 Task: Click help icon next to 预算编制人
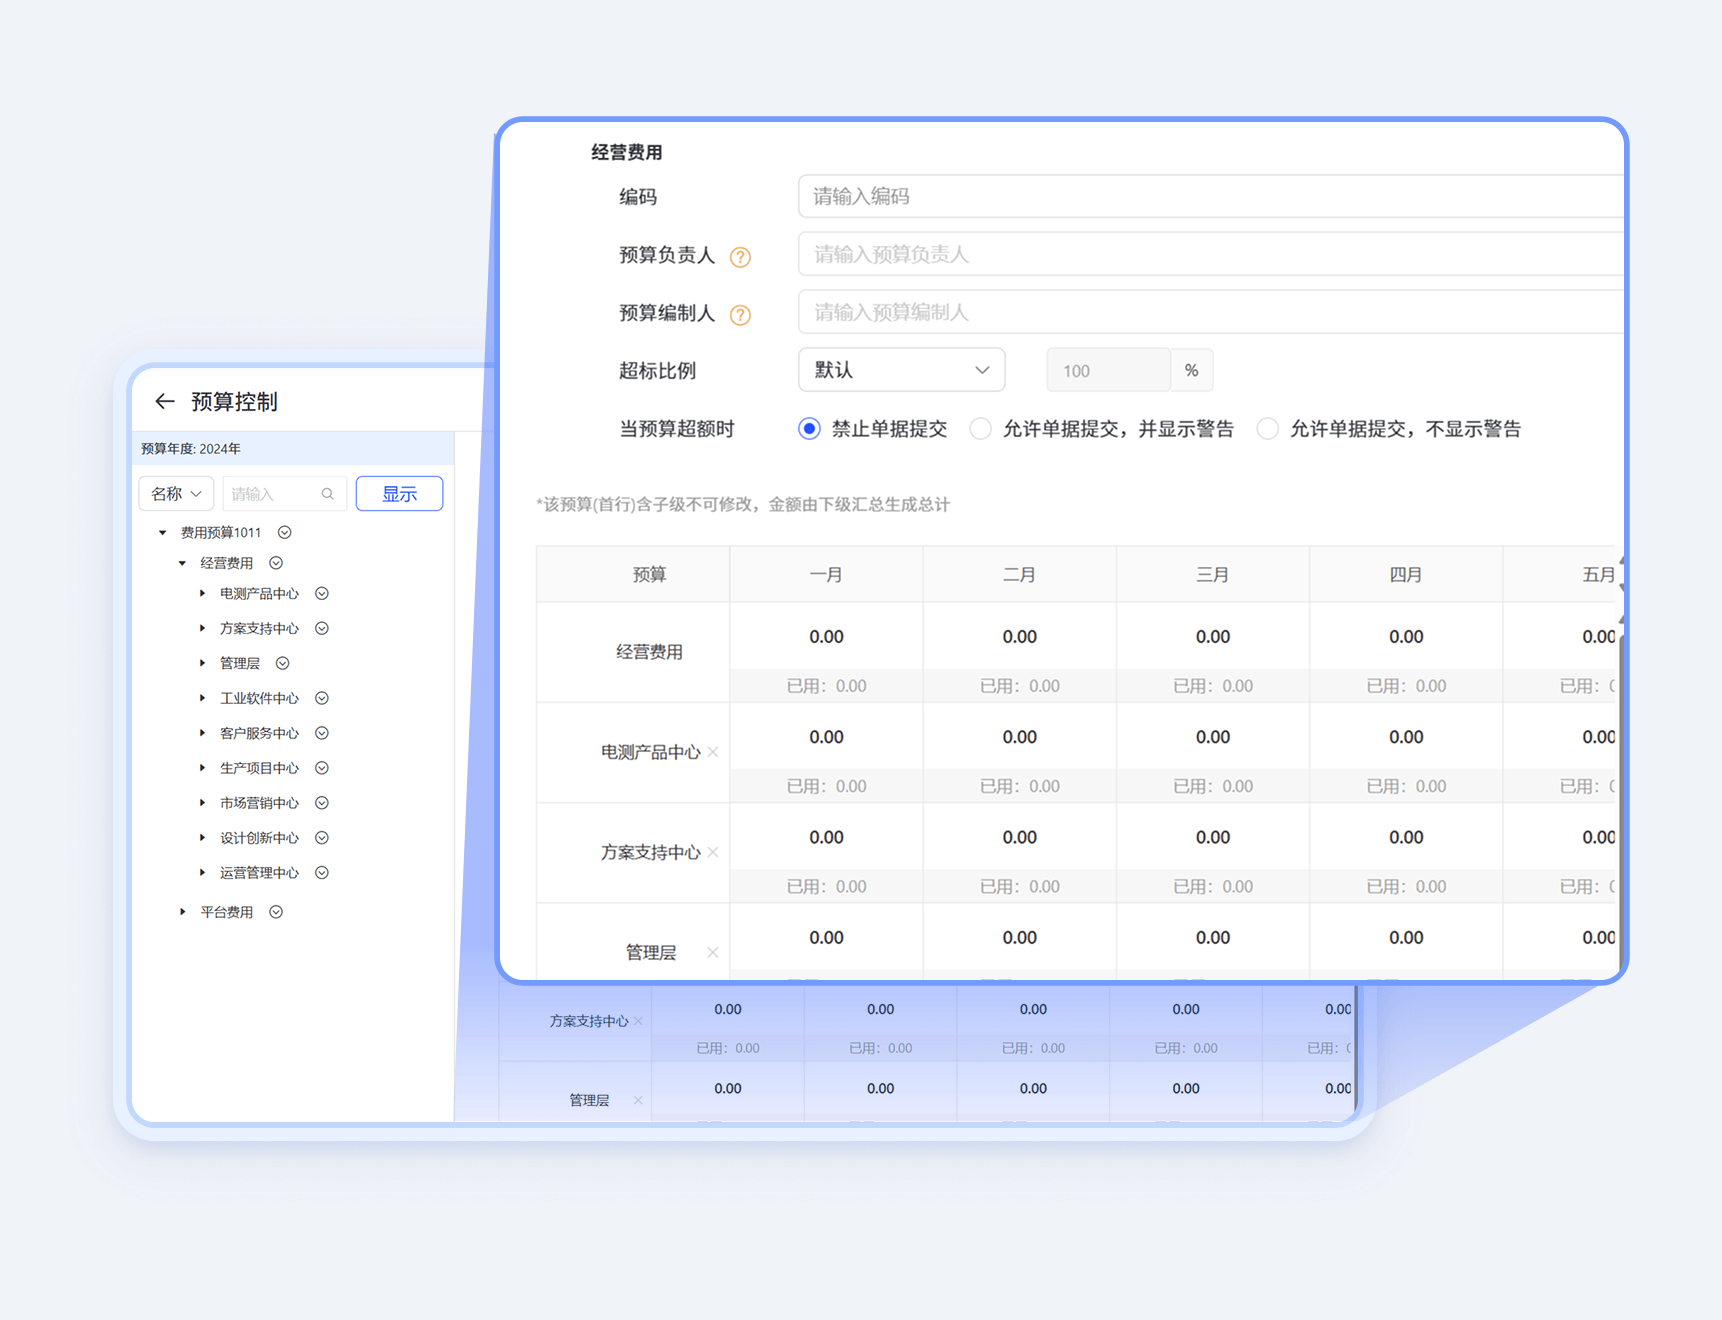pos(740,315)
